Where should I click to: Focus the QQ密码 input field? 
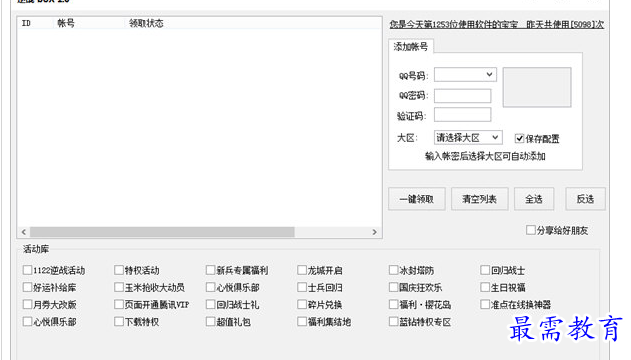(x=462, y=96)
